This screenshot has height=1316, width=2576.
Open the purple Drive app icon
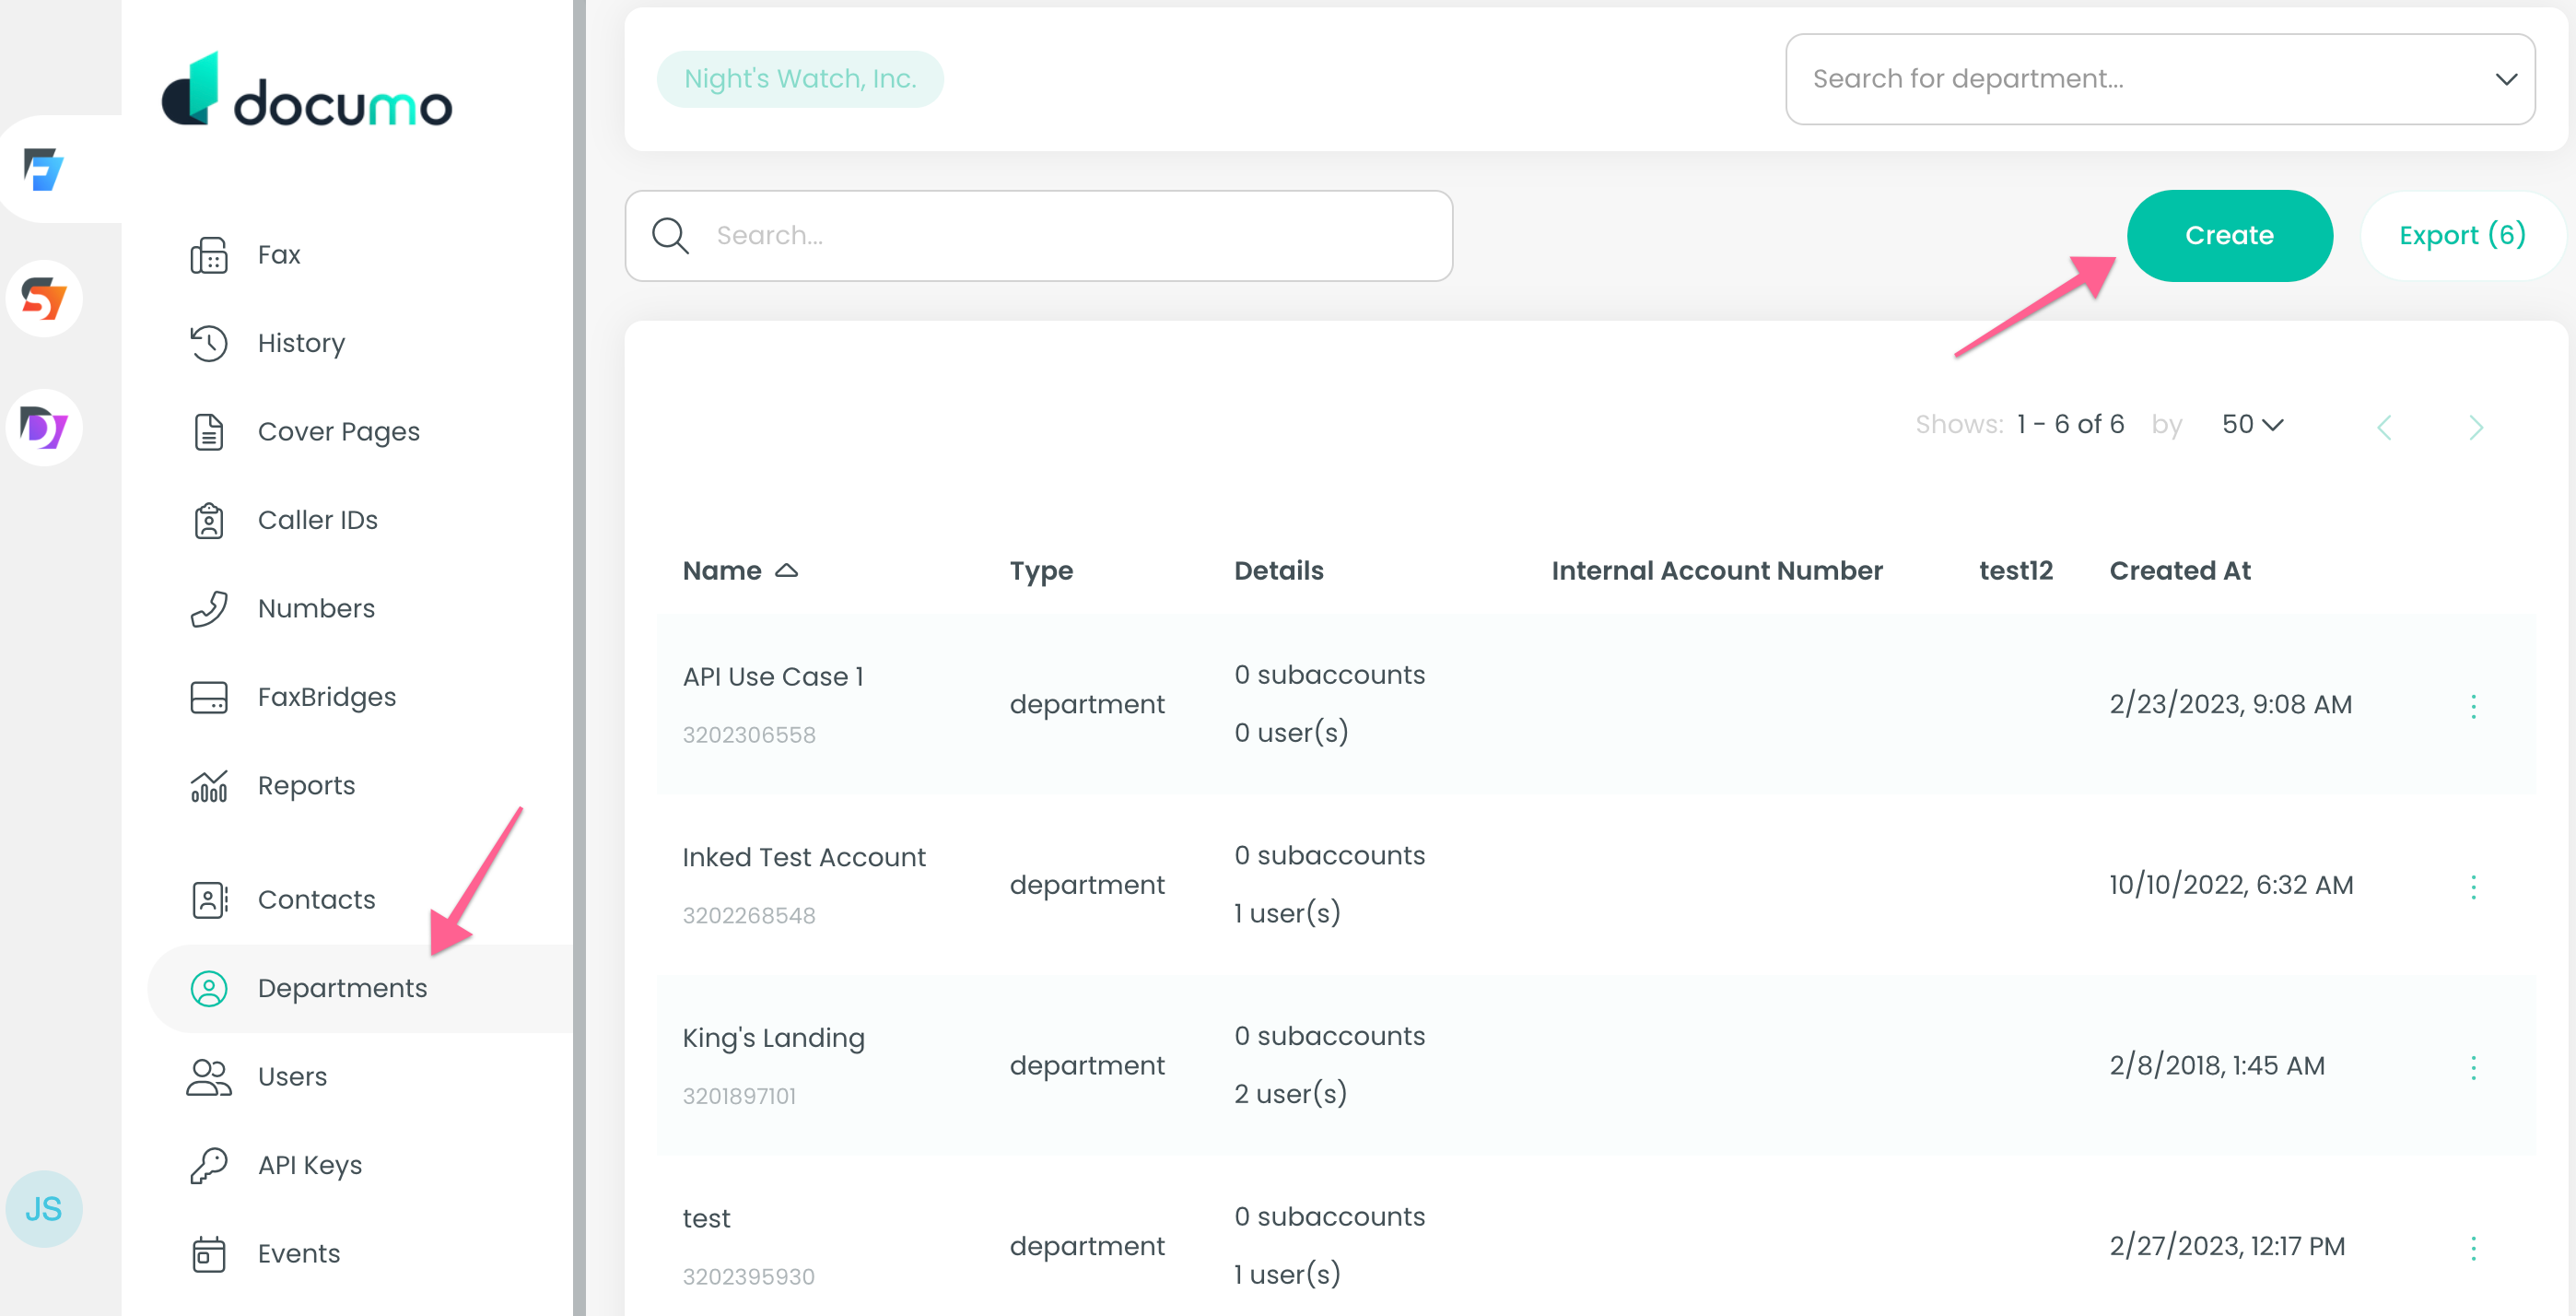coord(43,427)
